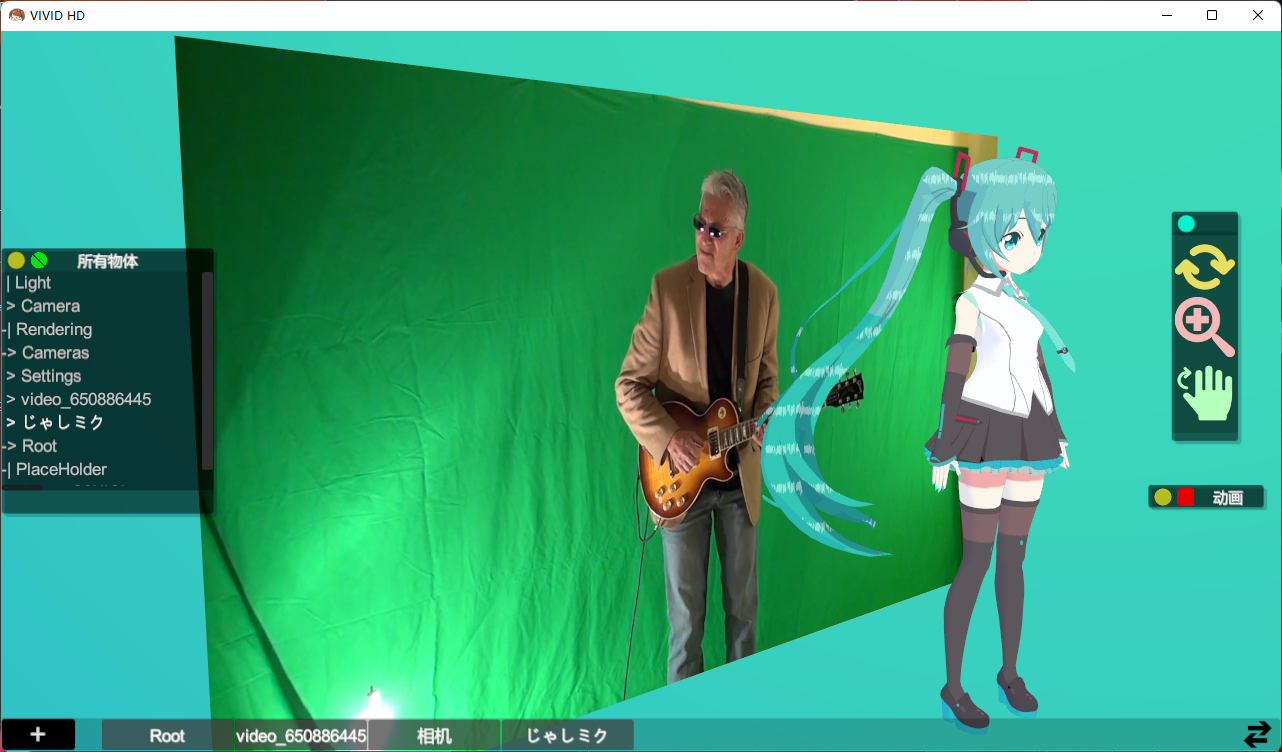Click the horizontal scrollbar under the object list
This screenshot has height=752, width=1282.
pyautogui.click(x=22, y=488)
